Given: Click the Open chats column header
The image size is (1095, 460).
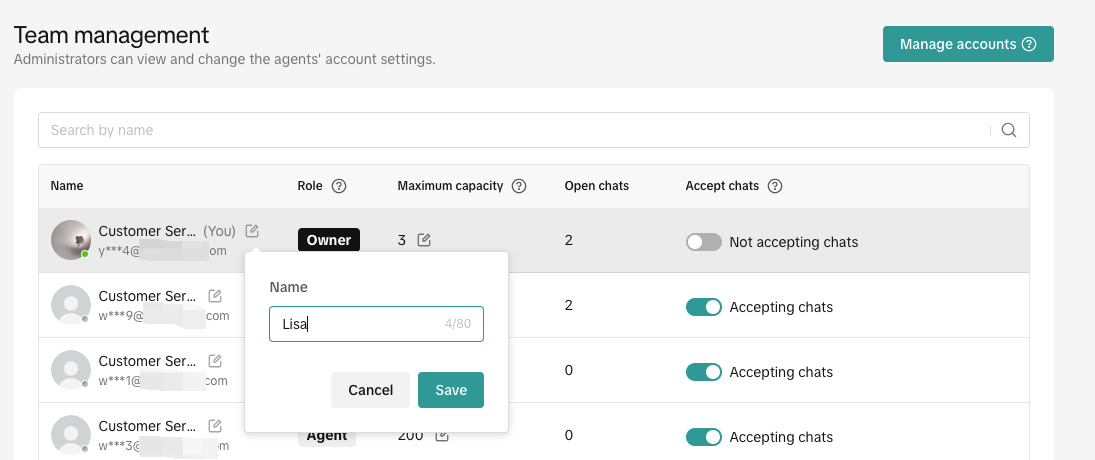Looking at the screenshot, I should (596, 186).
